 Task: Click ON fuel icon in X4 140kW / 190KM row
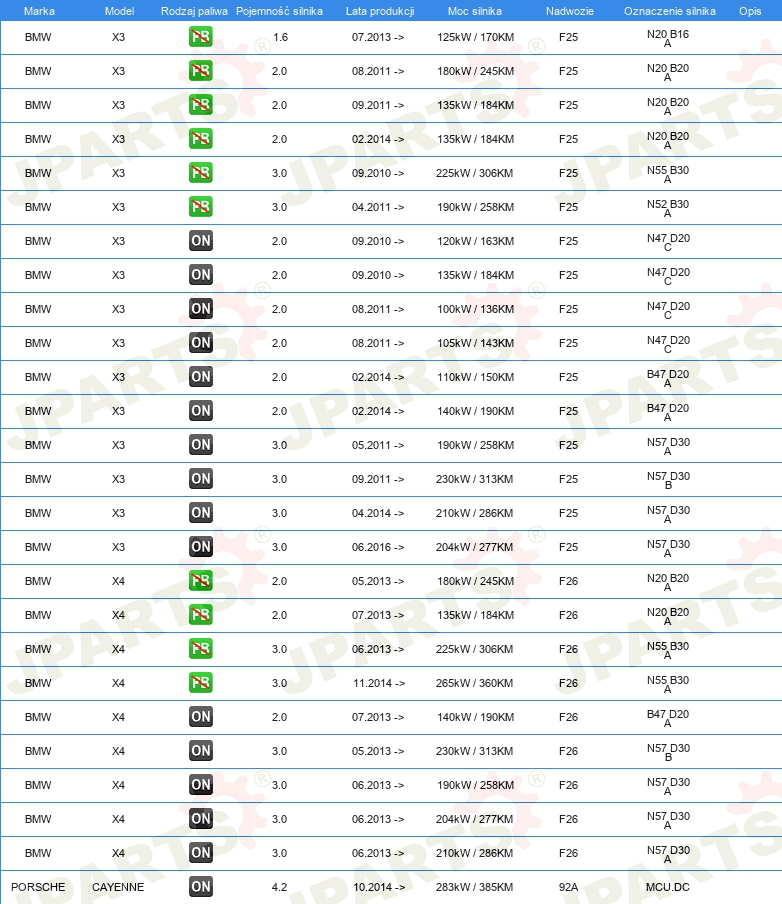[201, 717]
